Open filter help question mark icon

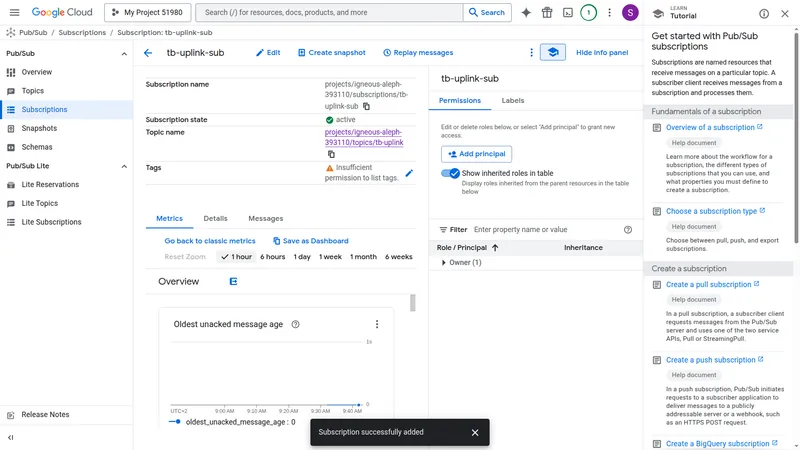click(x=628, y=230)
